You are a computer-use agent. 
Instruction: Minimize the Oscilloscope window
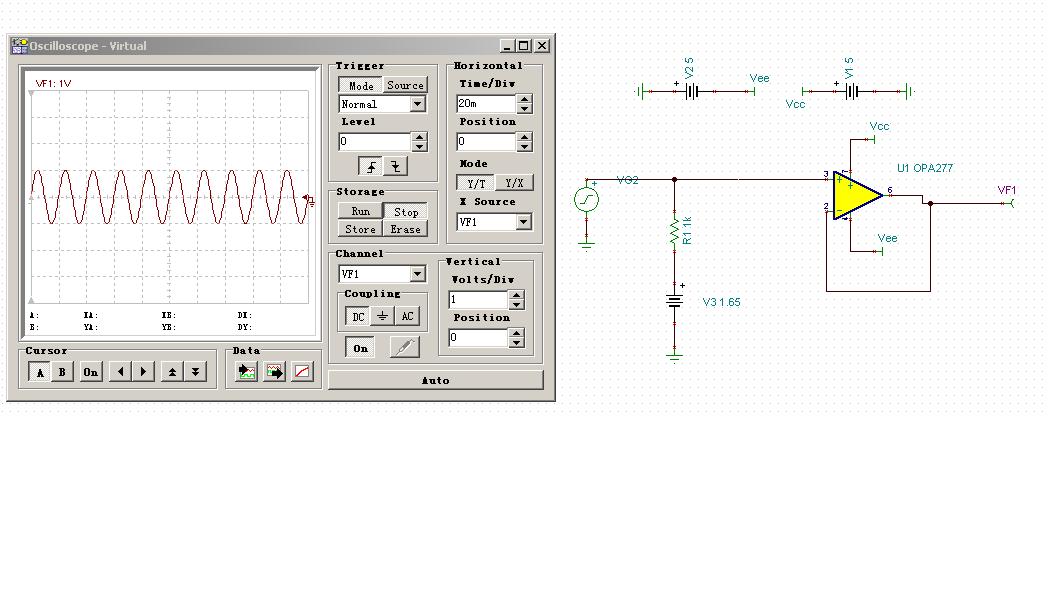(x=507, y=46)
